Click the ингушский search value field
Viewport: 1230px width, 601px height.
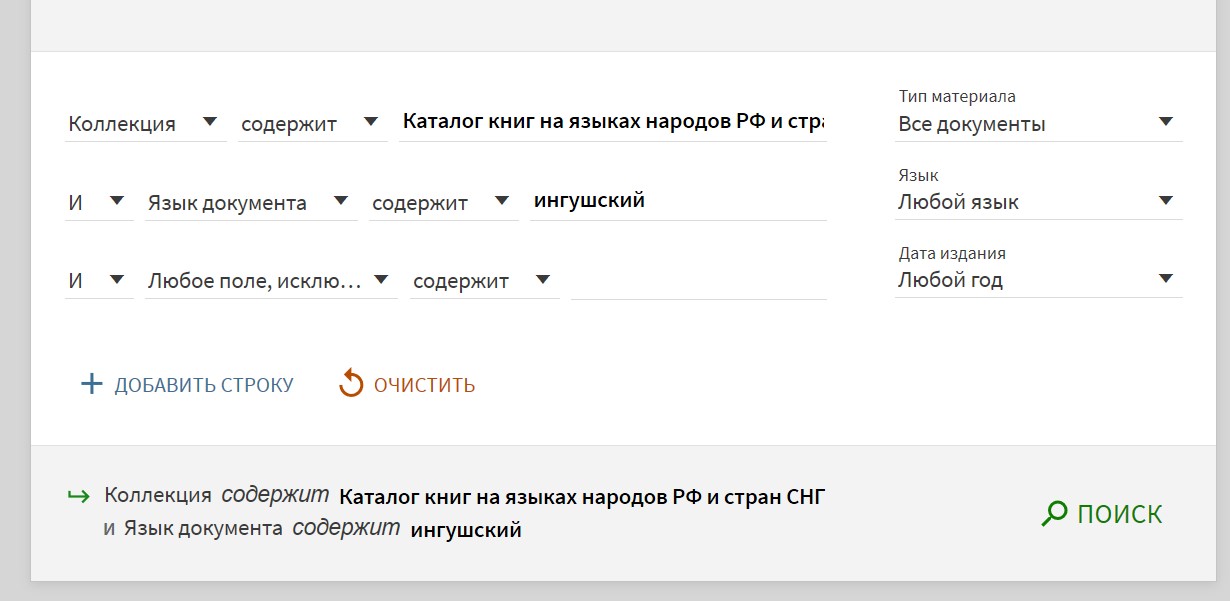677,201
